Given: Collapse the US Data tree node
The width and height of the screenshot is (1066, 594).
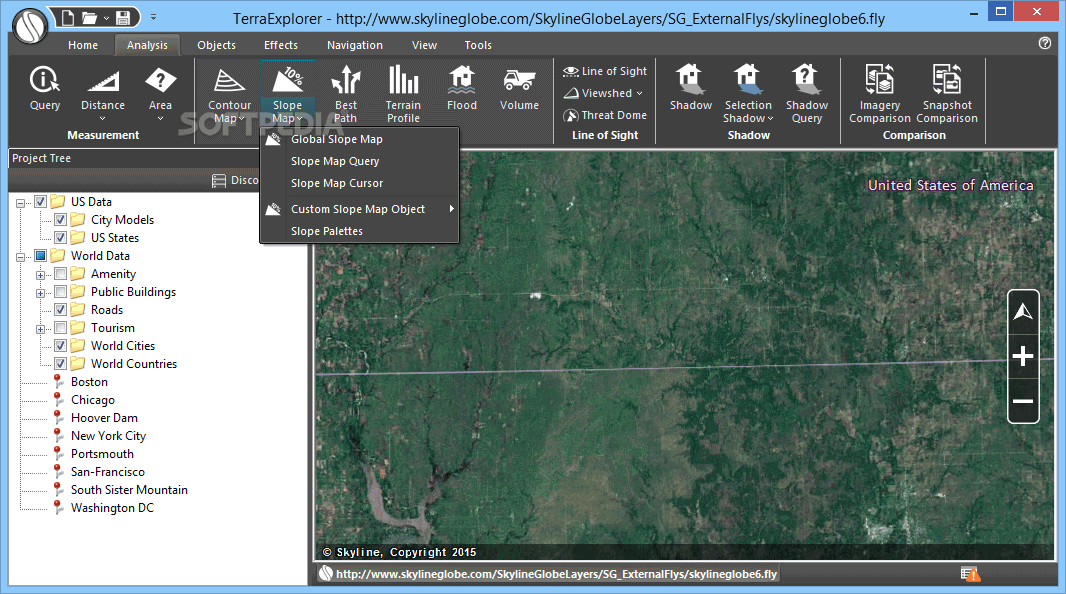Looking at the screenshot, I should coord(20,203).
